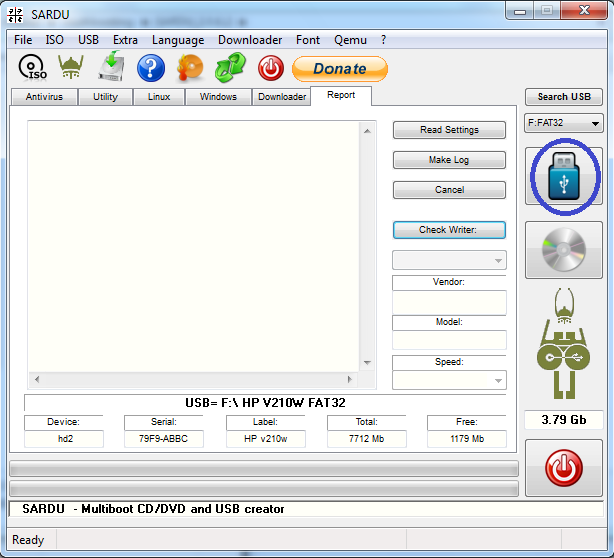
Task: Switch to the Antivirus tab
Action: point(44,97)
